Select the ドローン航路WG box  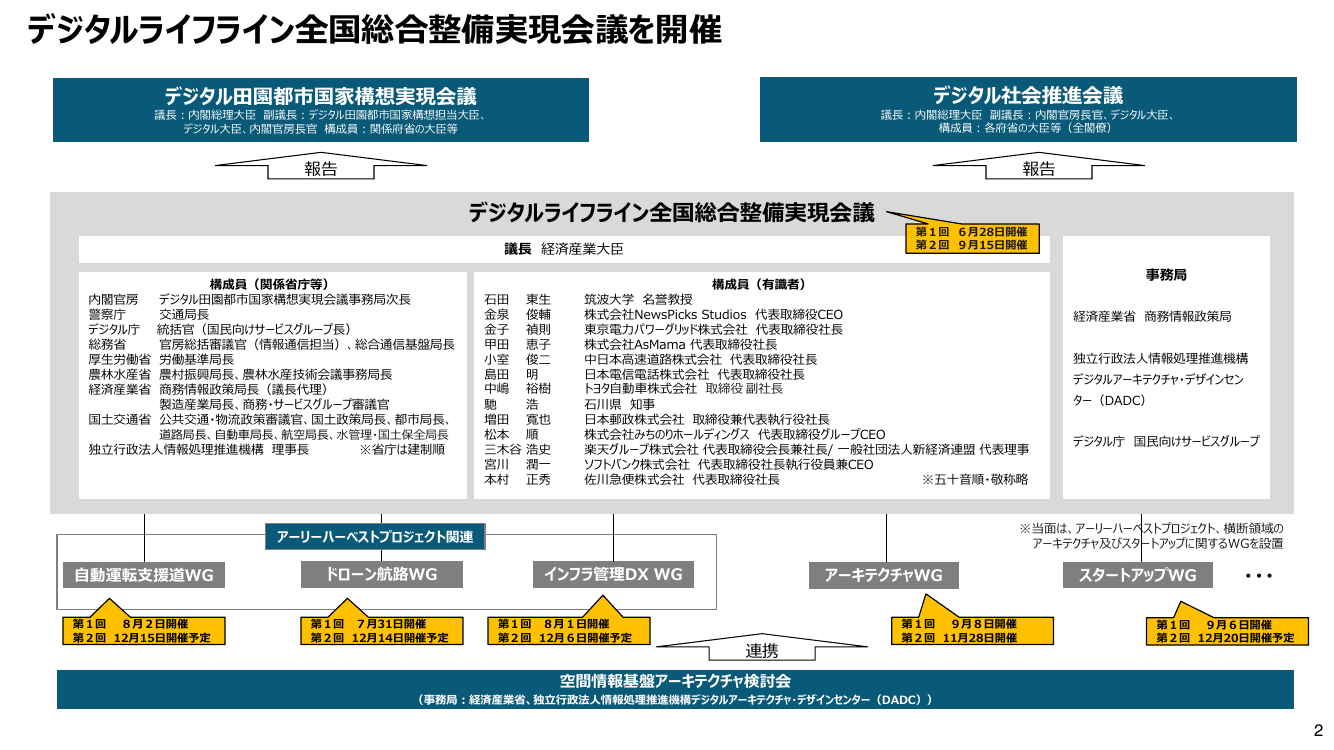coord(381,574)
